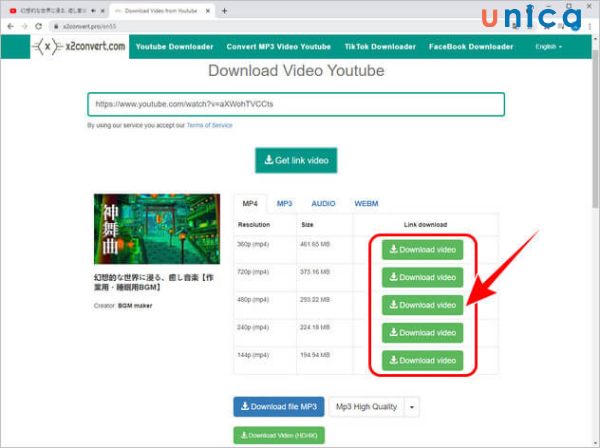Click the Resolution column header

254,225
